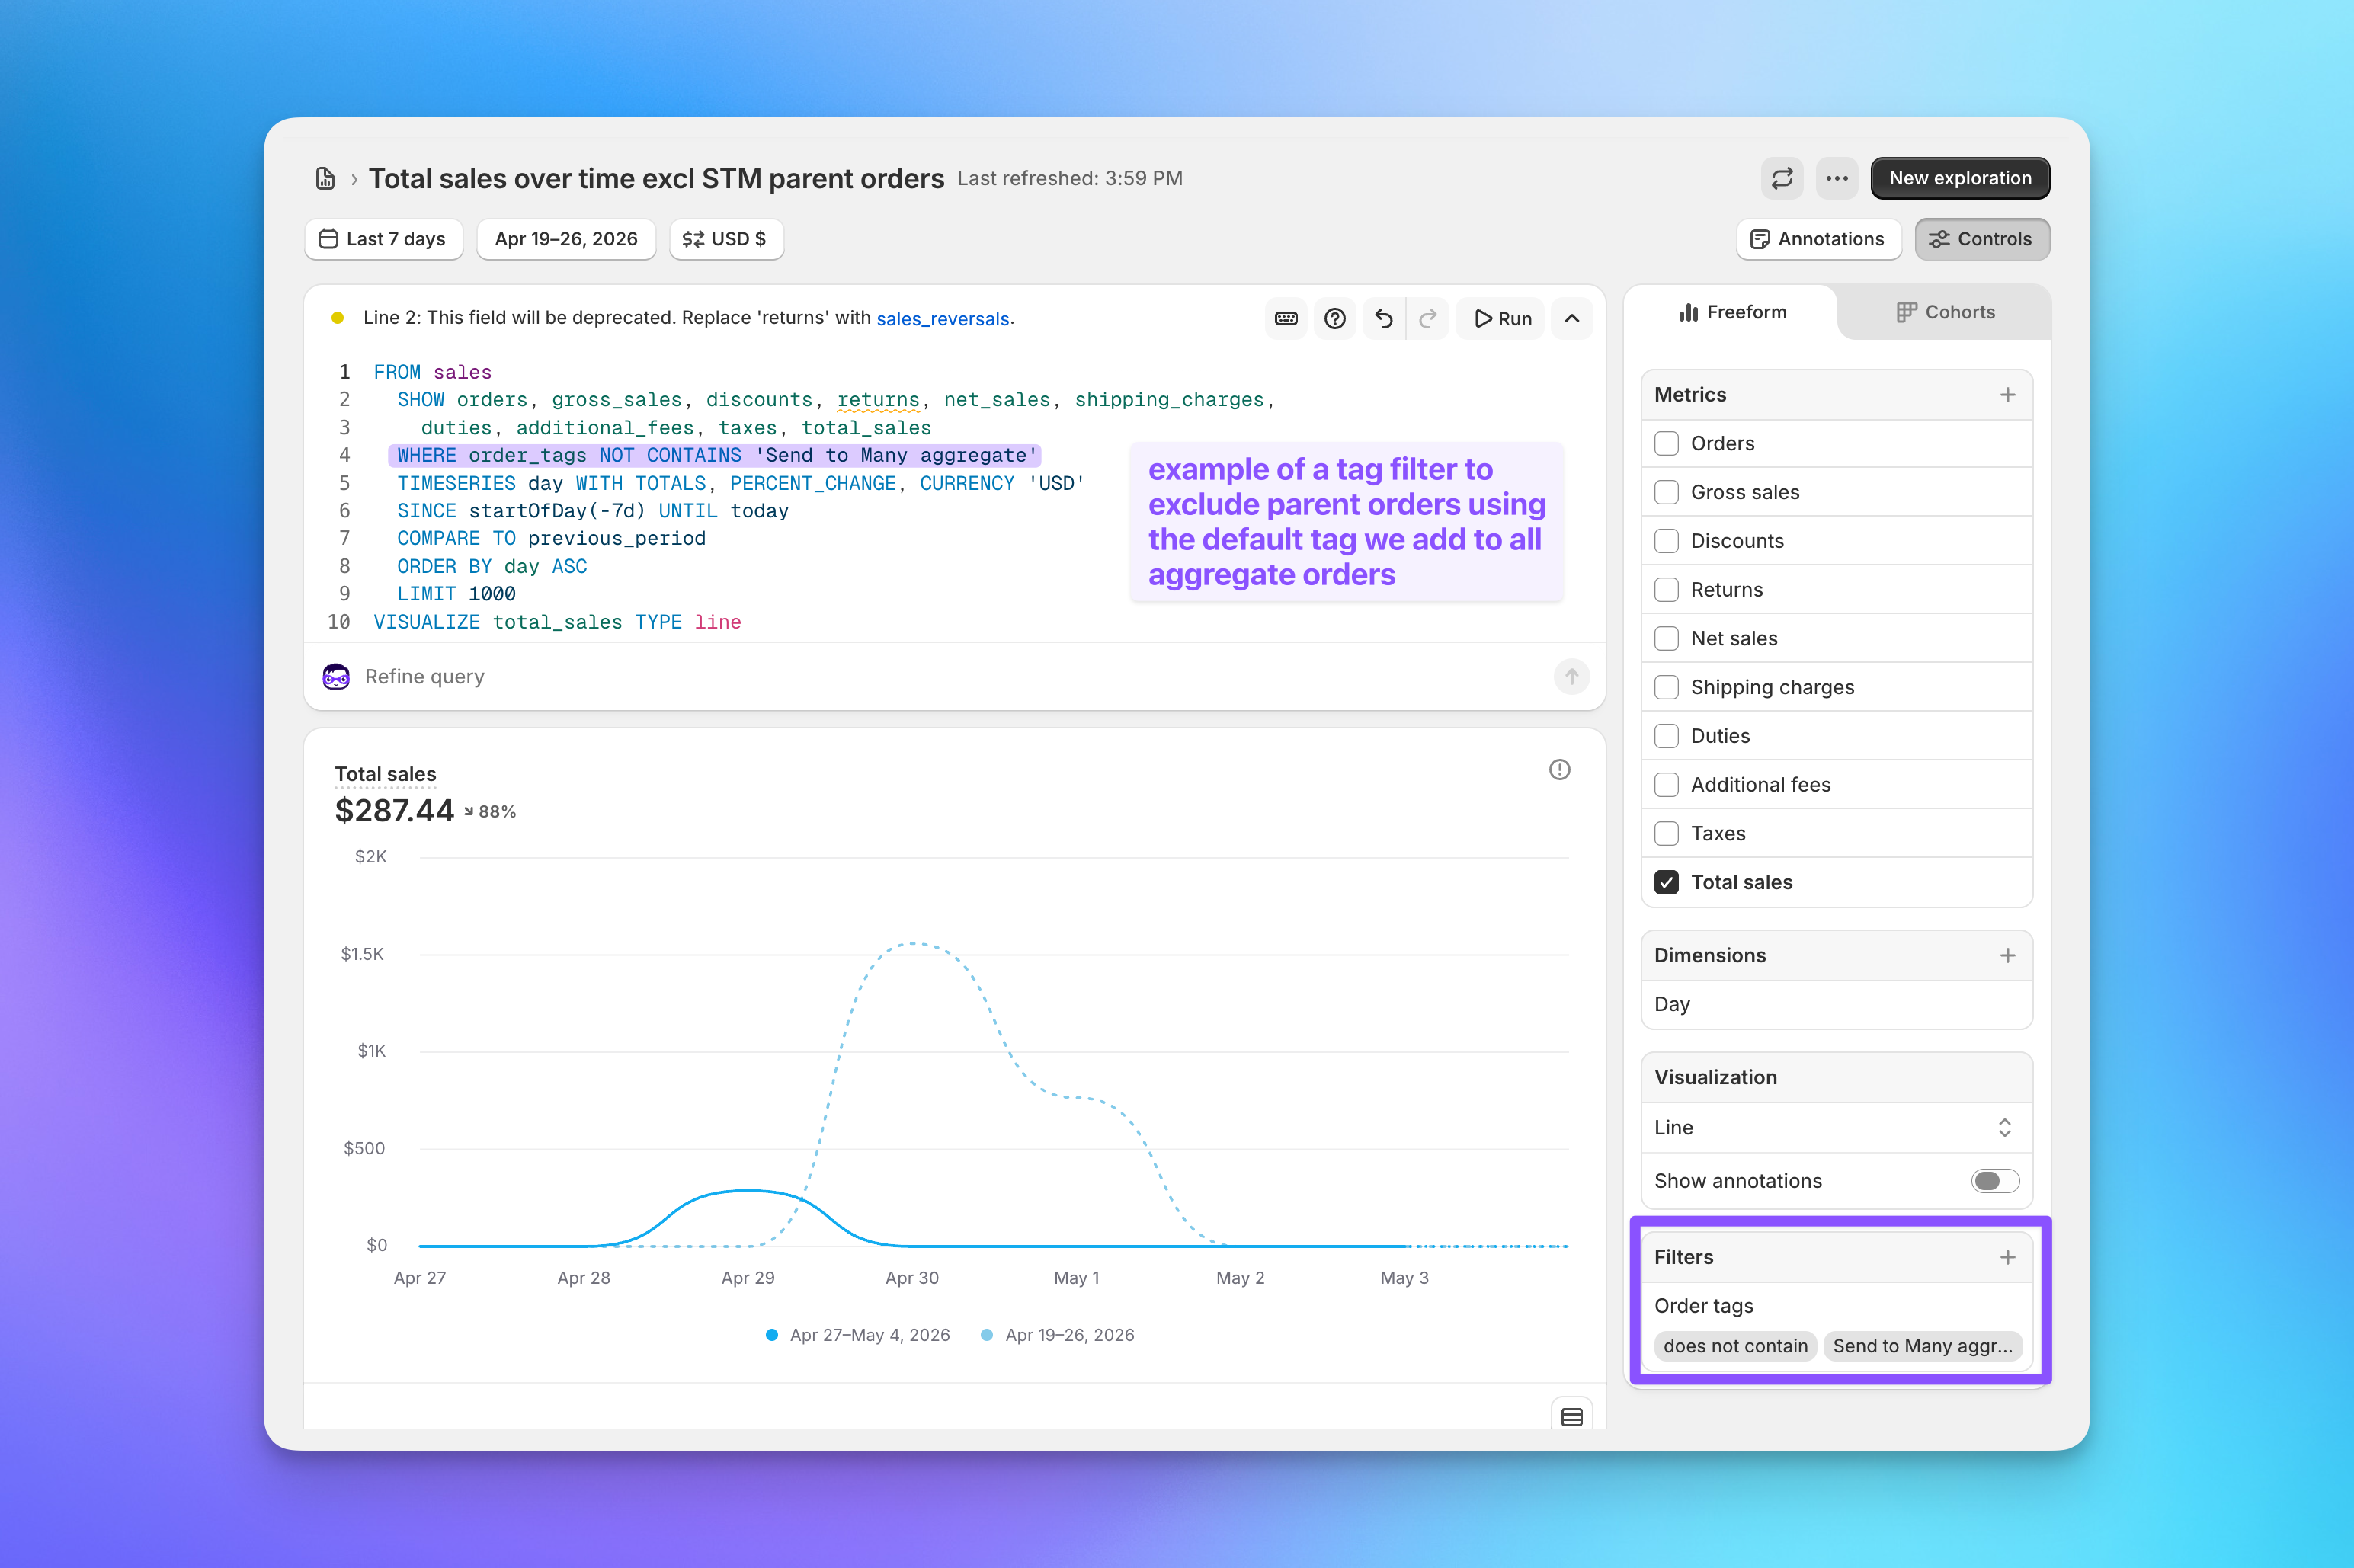Check the Orders metric

pyautogui.click(x=1667, y=444)
